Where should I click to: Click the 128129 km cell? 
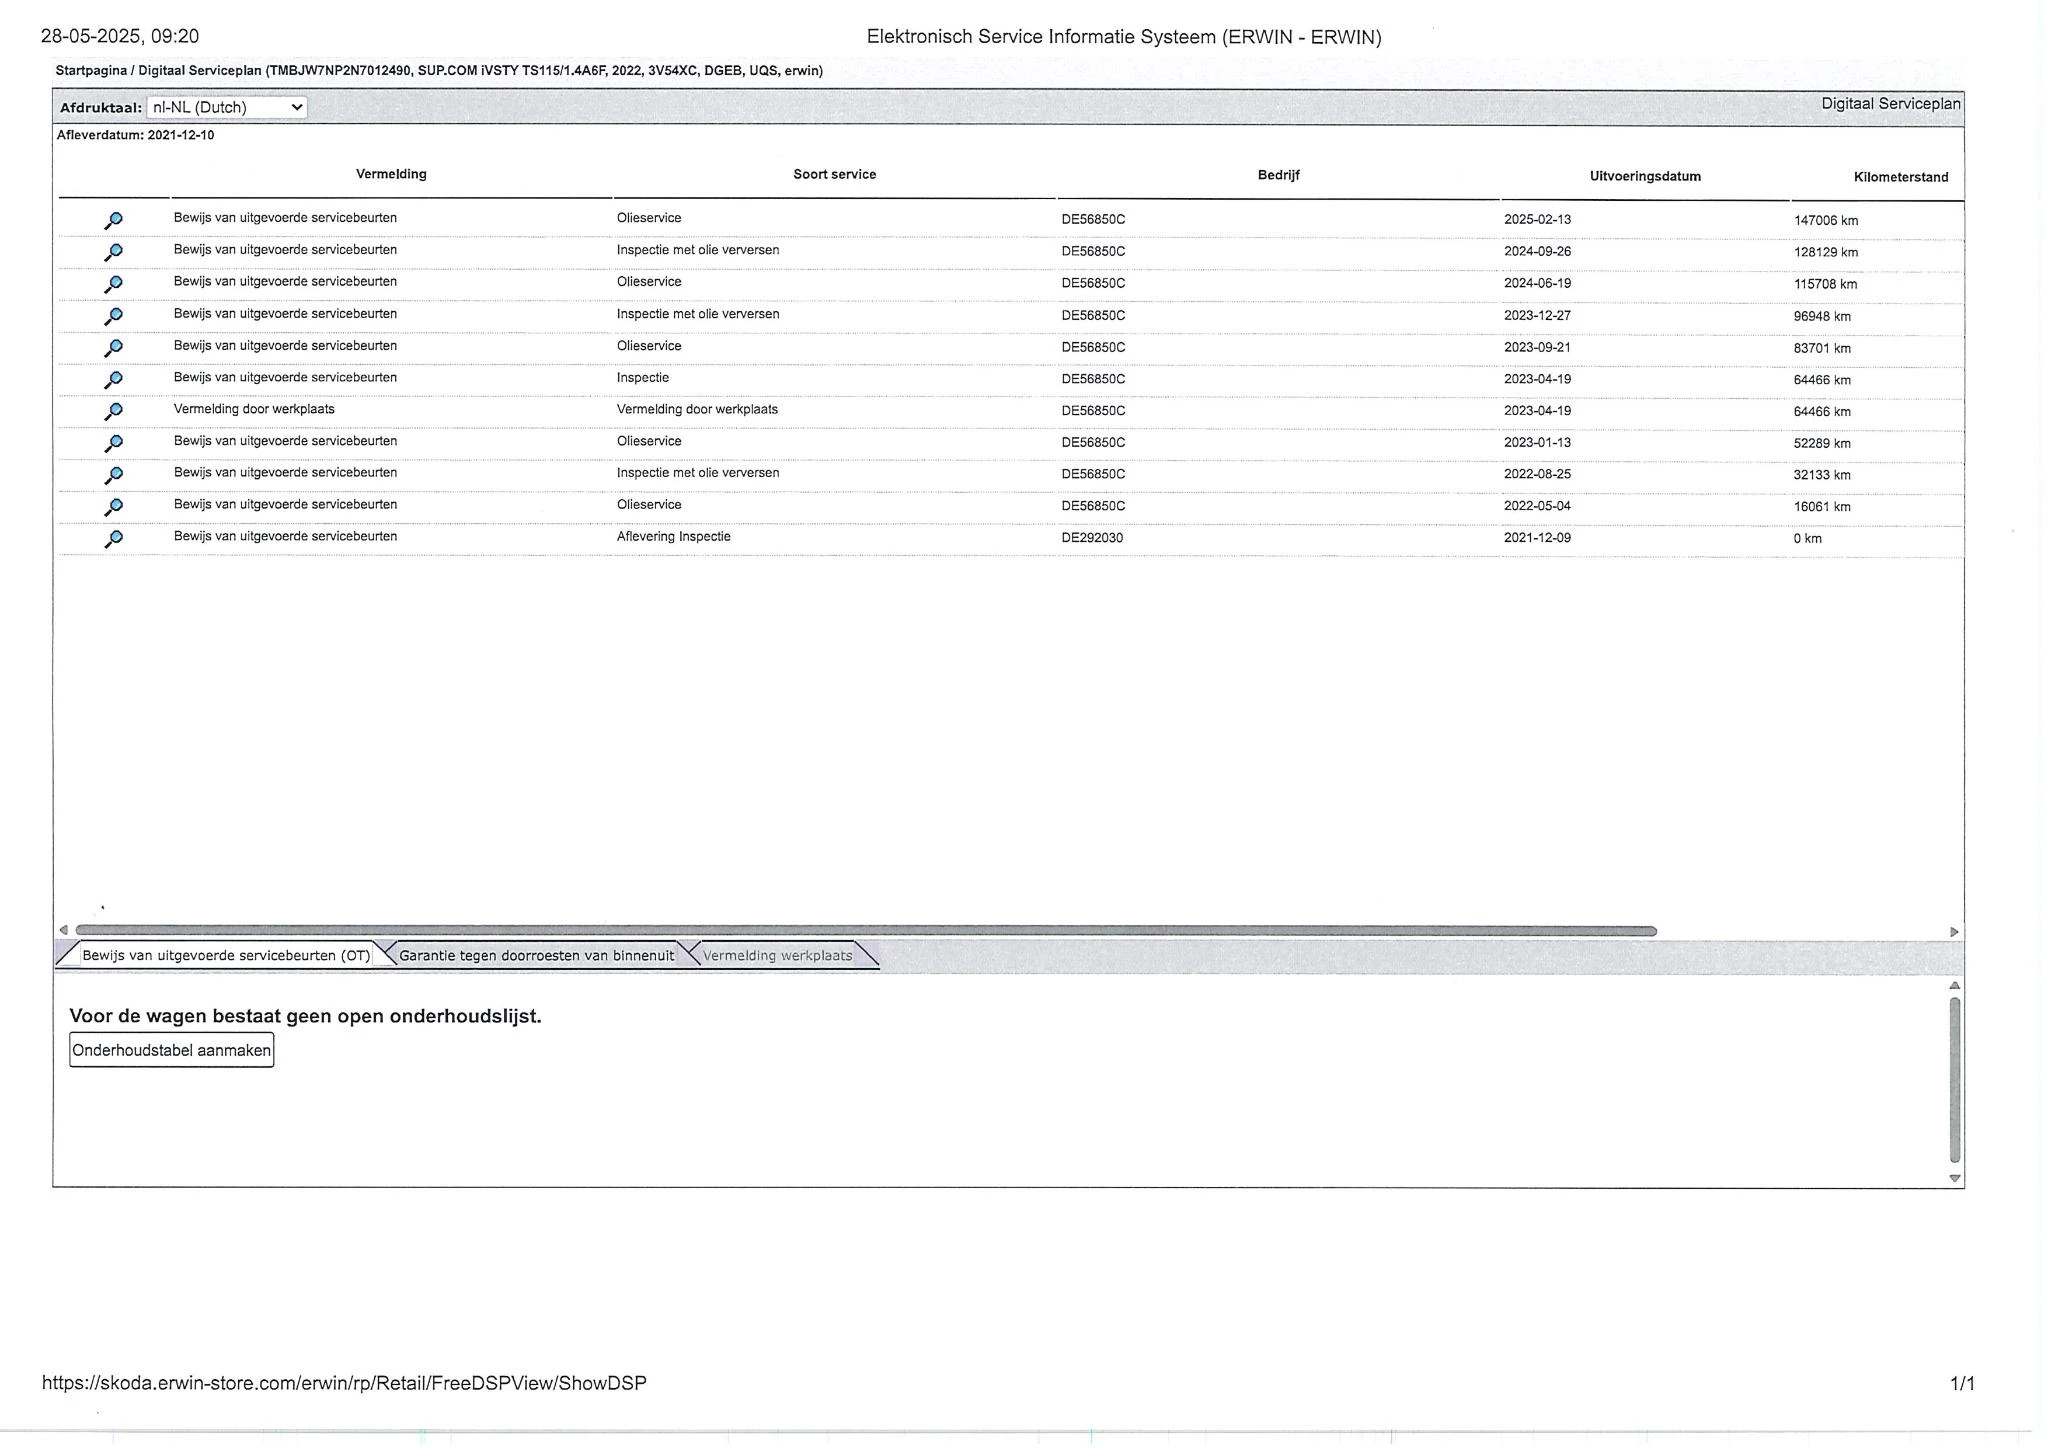pyautogui.click(x=1825, y=252)
